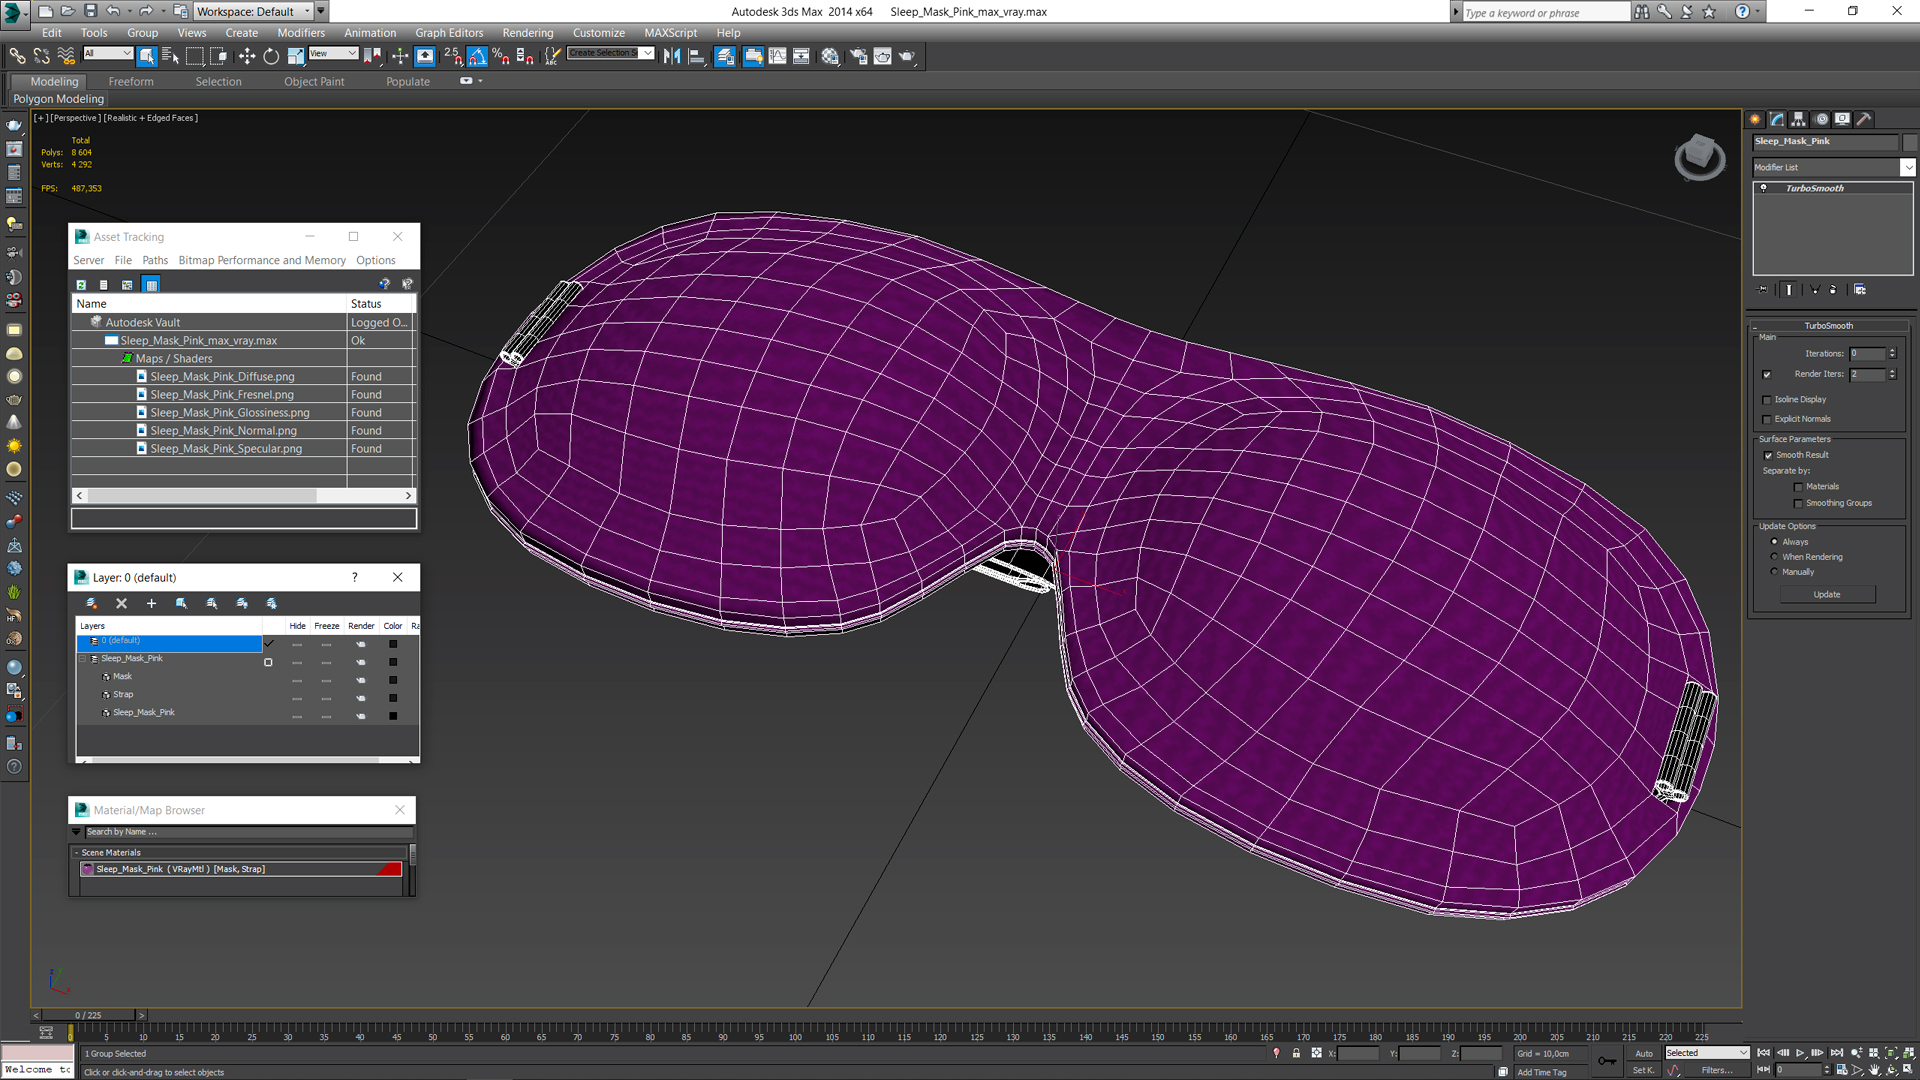Switch to the Object Paint ribbon tab

(x=314, y=82)
